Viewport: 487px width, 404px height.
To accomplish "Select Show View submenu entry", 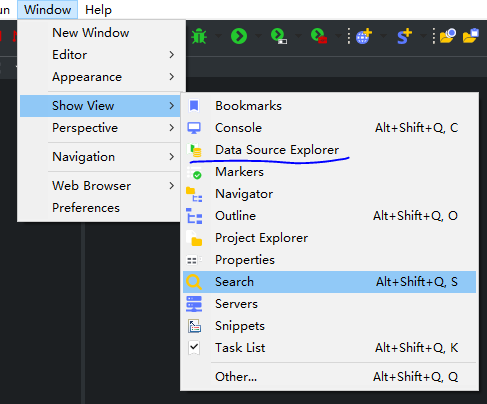I will [x=101, y=106].
